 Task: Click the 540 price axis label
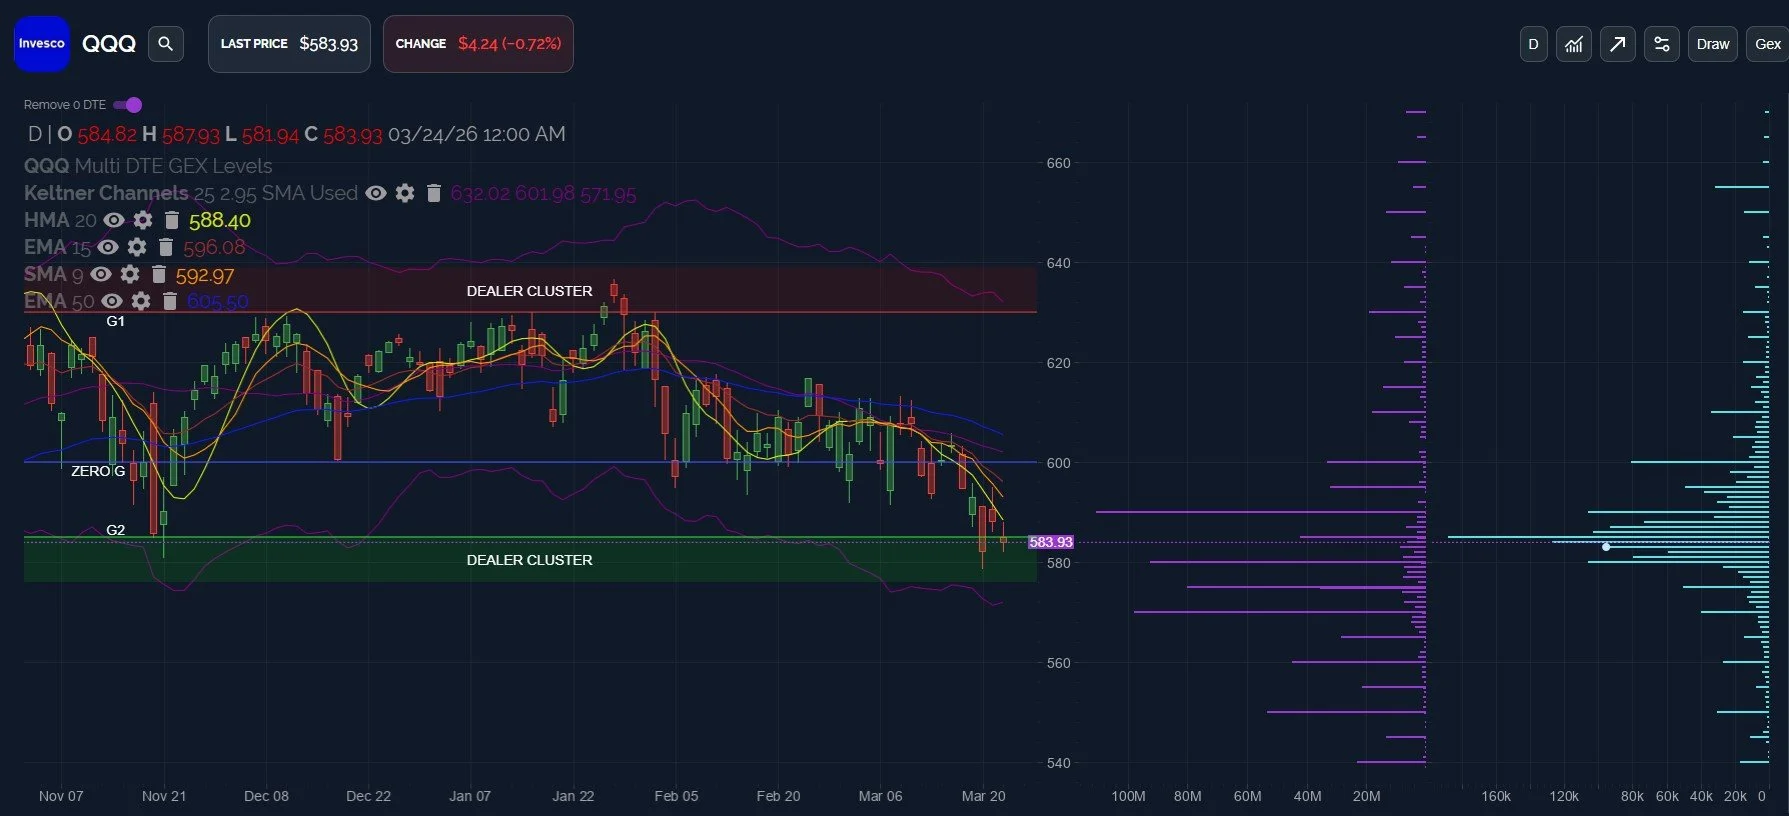tap(1058, 763)
